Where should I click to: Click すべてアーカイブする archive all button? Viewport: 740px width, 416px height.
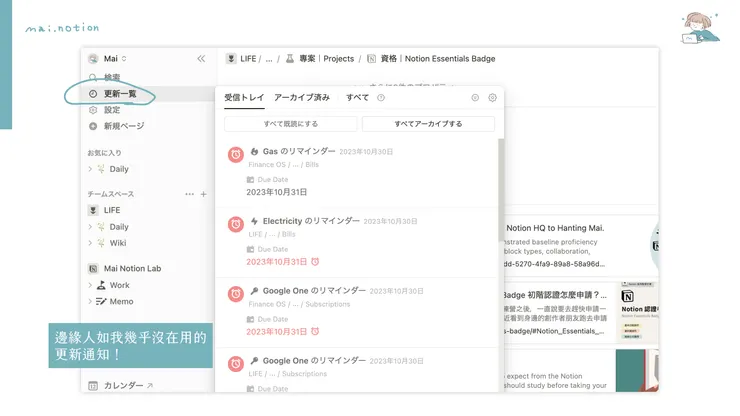(429, 124)
